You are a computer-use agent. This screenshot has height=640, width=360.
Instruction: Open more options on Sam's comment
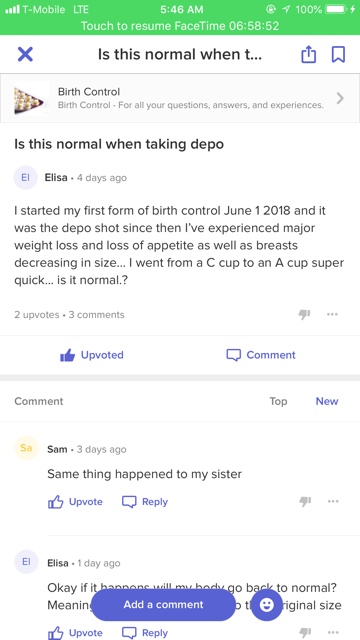(x=333, y=502)
